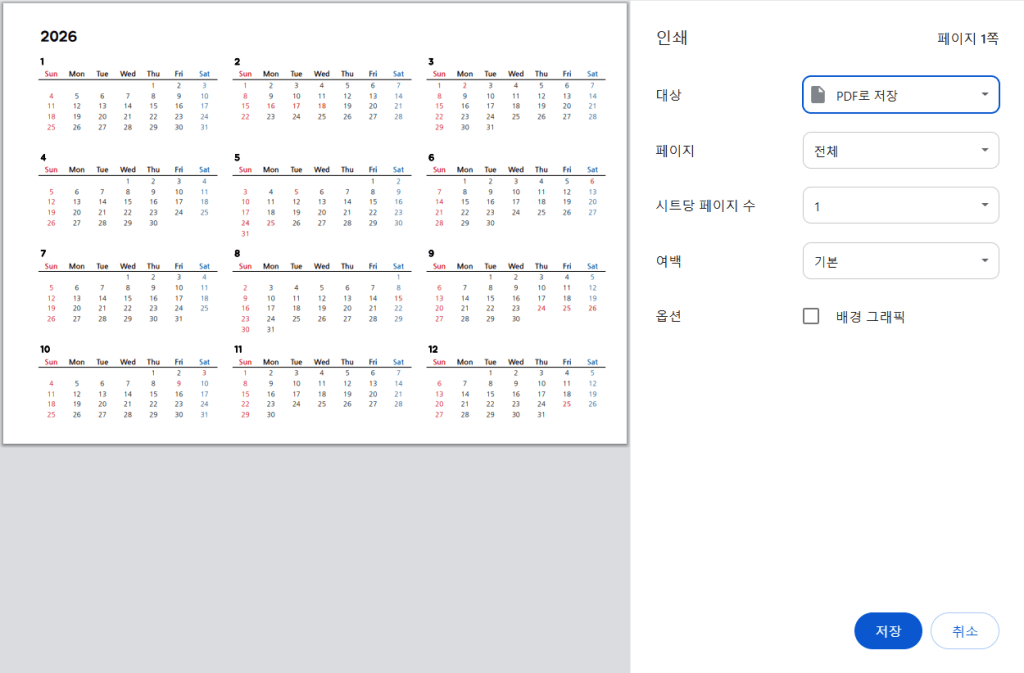Click the gray area below the preview page

click(x=315, y=560)
